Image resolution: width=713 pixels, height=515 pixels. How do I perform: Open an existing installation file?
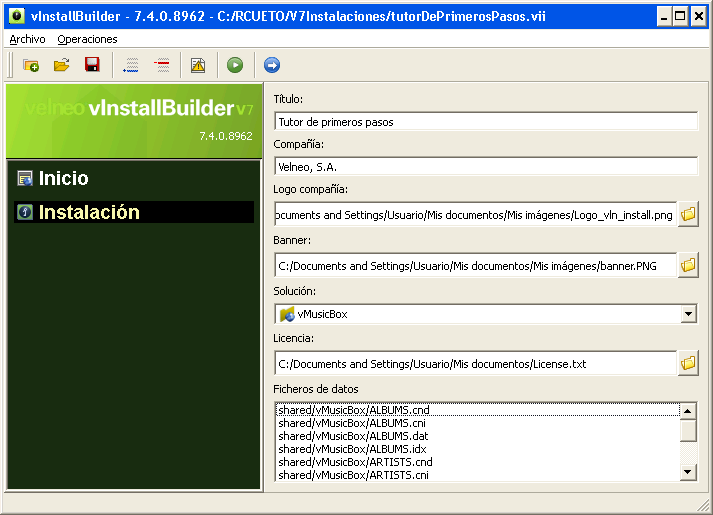click(61, 65)
